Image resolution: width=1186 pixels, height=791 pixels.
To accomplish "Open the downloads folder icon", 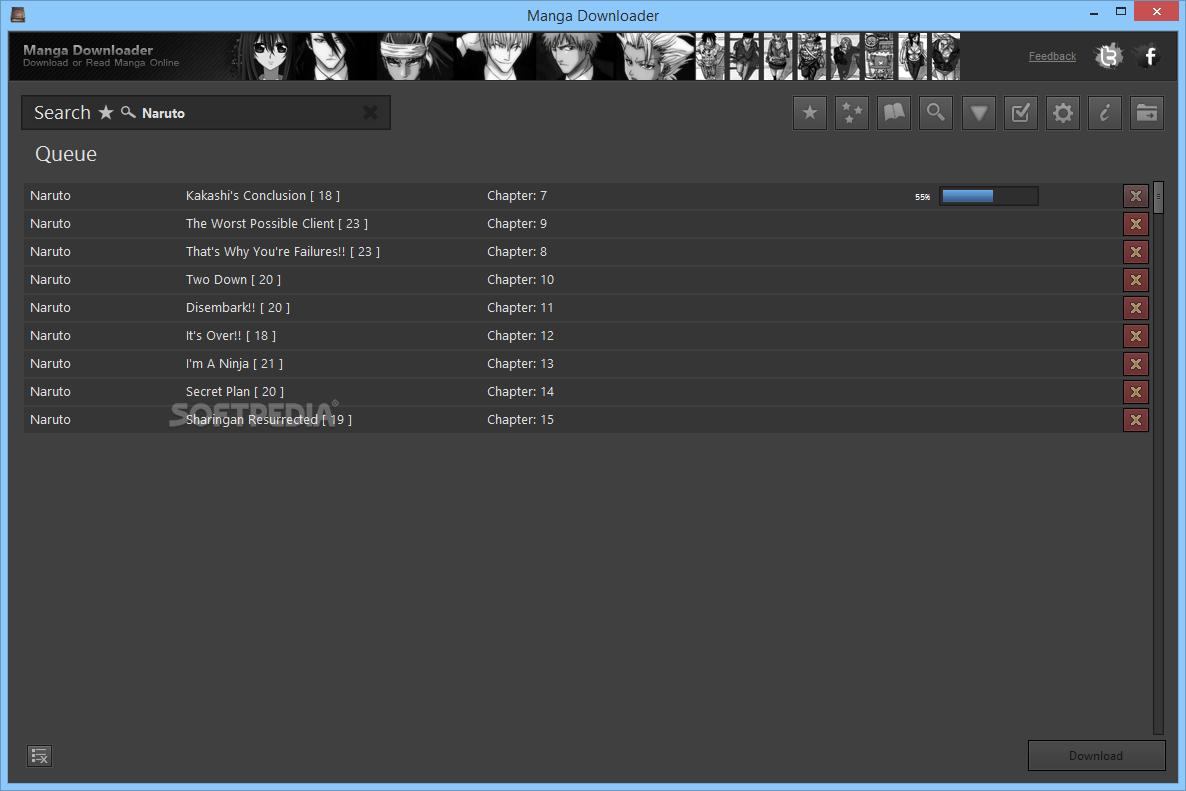I will [x=1147, y=113].
